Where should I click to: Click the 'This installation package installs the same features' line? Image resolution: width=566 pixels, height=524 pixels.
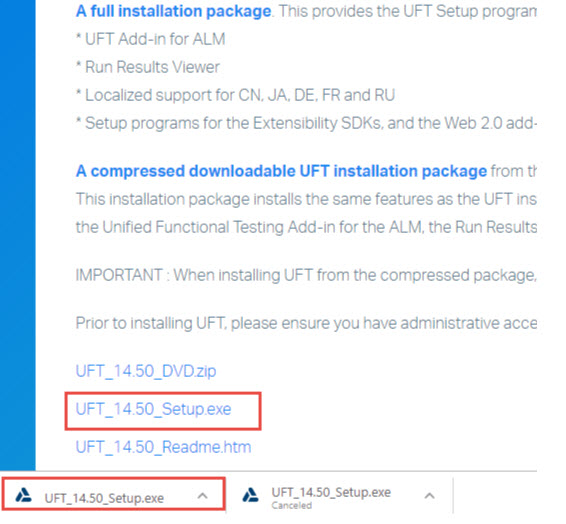[306, 199]
